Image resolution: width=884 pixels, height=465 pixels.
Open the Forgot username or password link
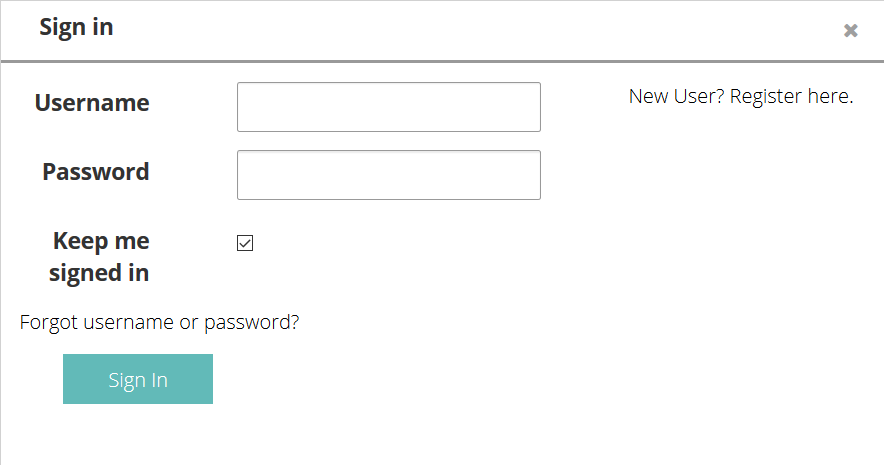coord(160,323)
